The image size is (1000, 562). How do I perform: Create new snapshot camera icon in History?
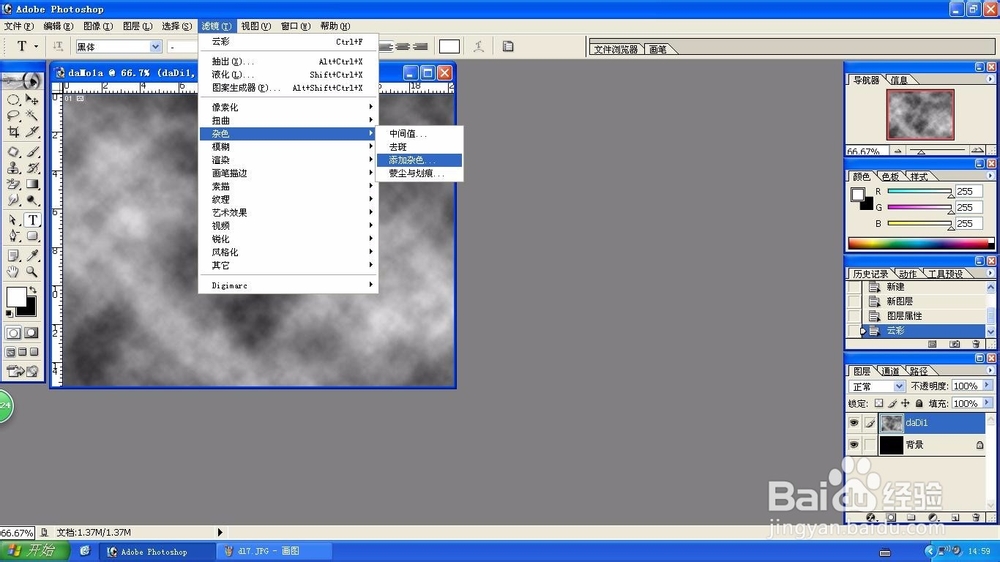point(954,344)
